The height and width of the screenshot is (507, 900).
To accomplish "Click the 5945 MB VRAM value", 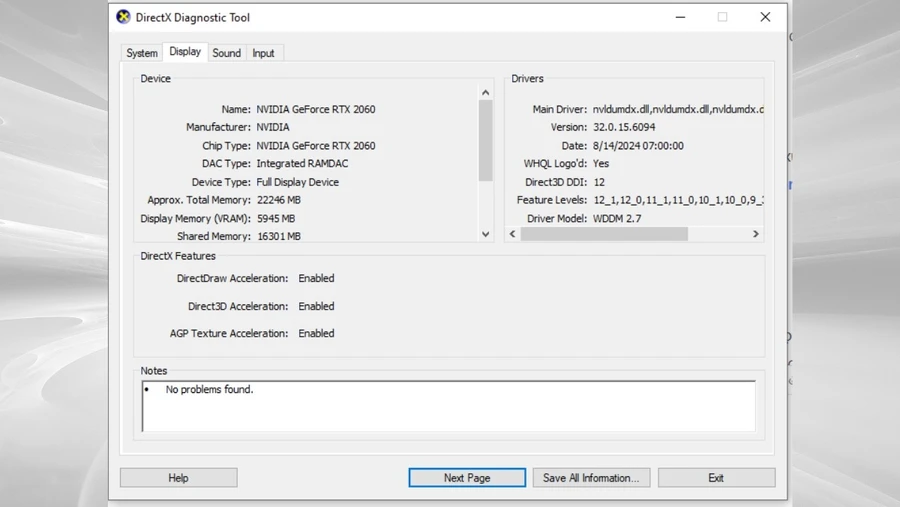I will (x=276, y=218).
